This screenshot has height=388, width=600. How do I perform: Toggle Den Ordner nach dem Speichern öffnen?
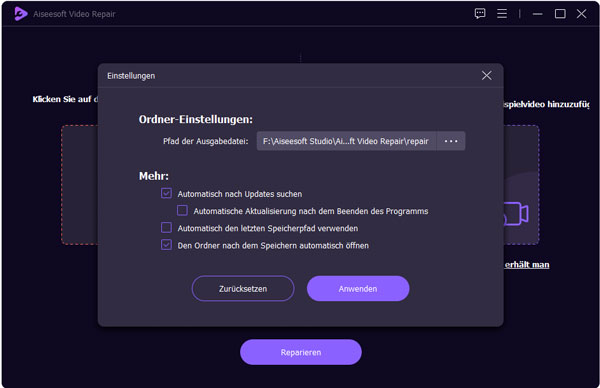[x=166, y=245]
